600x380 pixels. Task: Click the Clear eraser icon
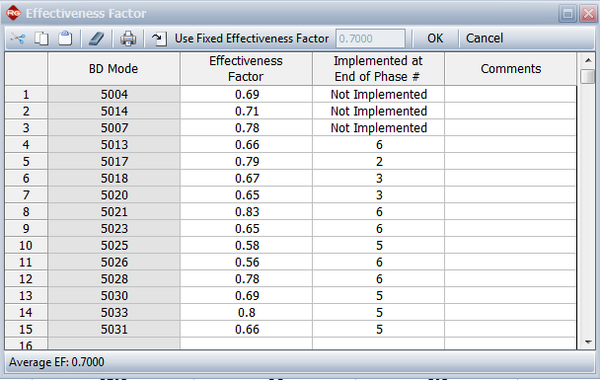[96, 39]
